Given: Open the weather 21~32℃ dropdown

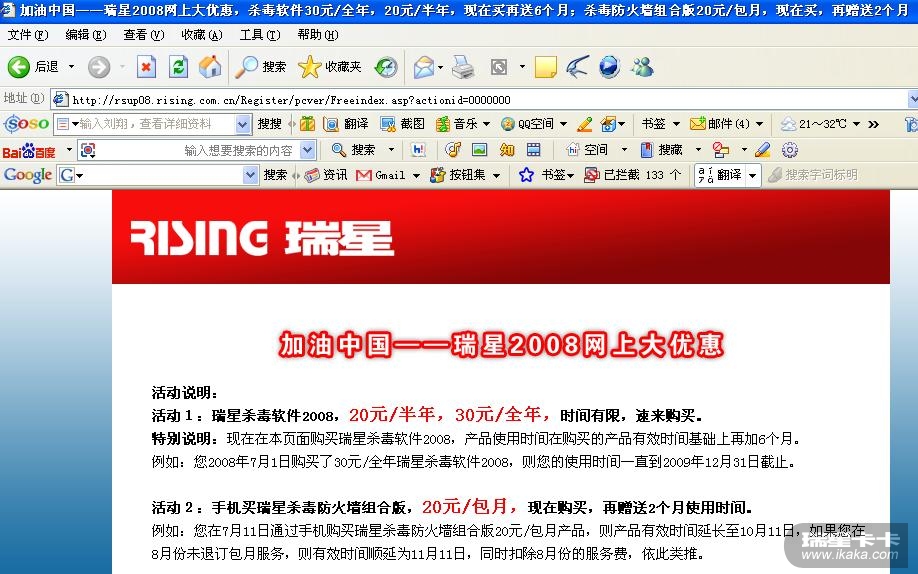Looking at the screenshot, I should pyautogui.click(x=856, y=124).
